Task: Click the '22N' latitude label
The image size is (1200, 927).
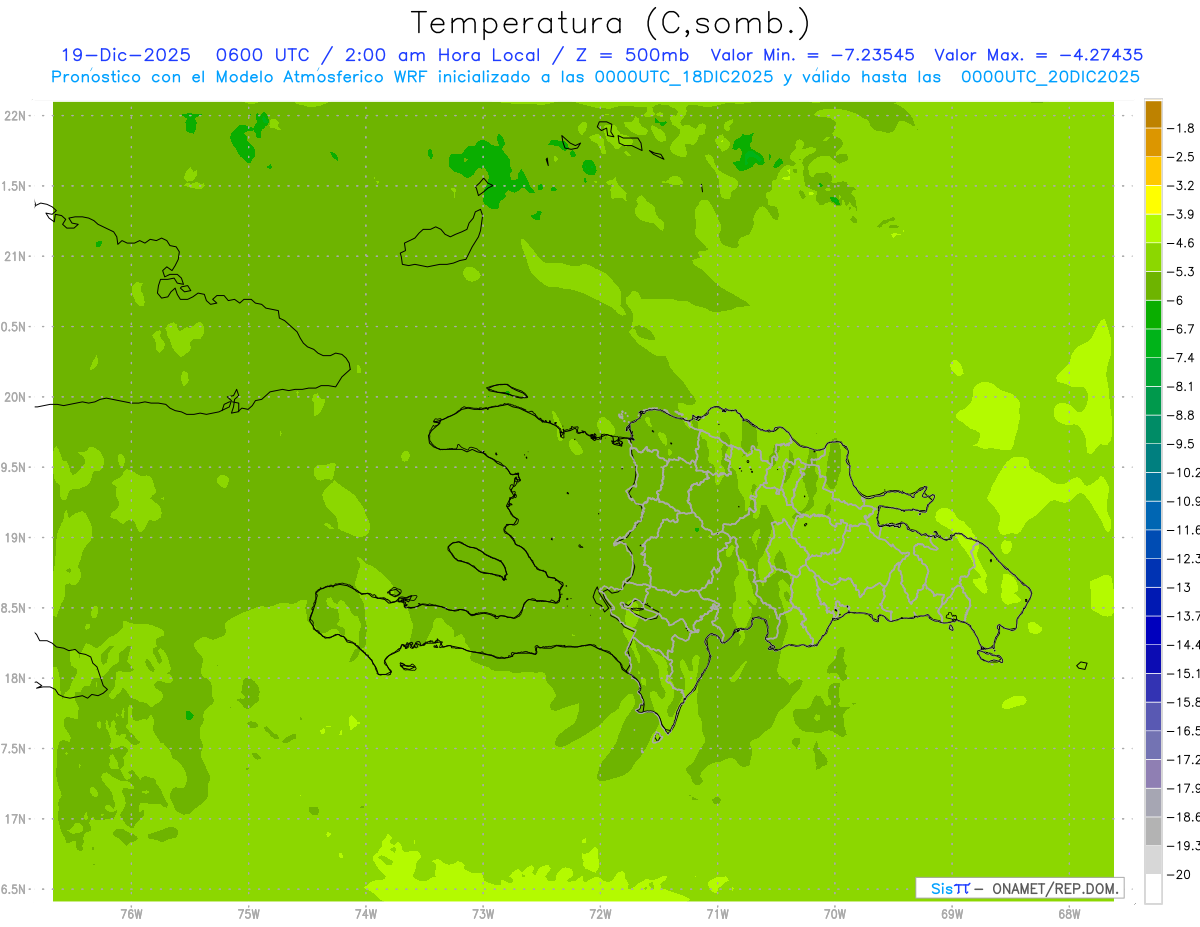Action: pyautogui.click(x=15, y=116)
